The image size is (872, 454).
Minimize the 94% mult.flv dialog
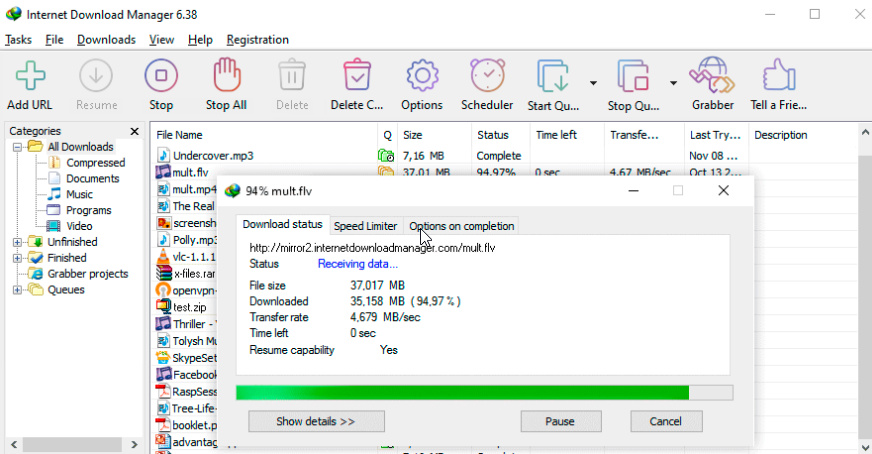coord(633,191)
